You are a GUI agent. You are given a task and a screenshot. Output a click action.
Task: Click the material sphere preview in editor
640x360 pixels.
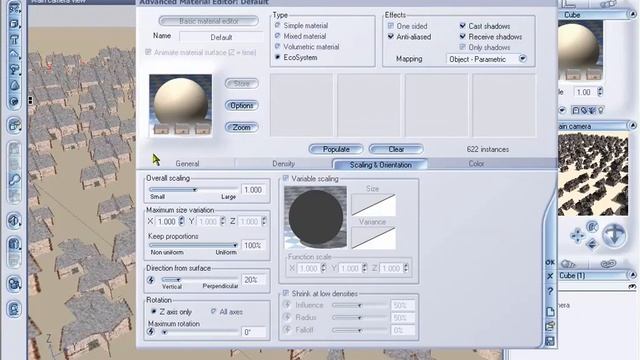pos(180,105)
